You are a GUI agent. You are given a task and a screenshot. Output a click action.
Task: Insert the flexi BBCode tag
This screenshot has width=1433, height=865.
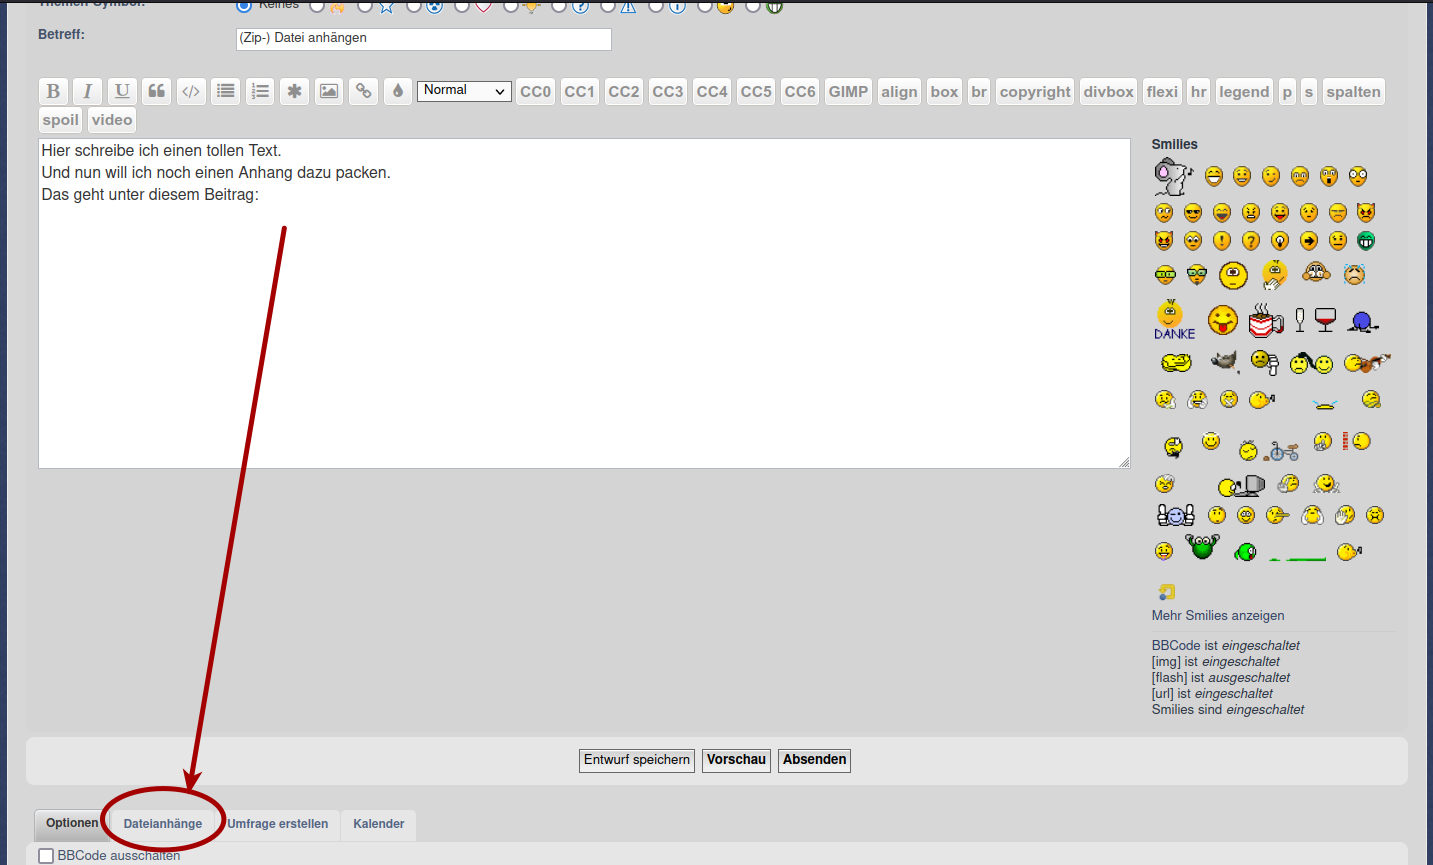pos(1162,92)
